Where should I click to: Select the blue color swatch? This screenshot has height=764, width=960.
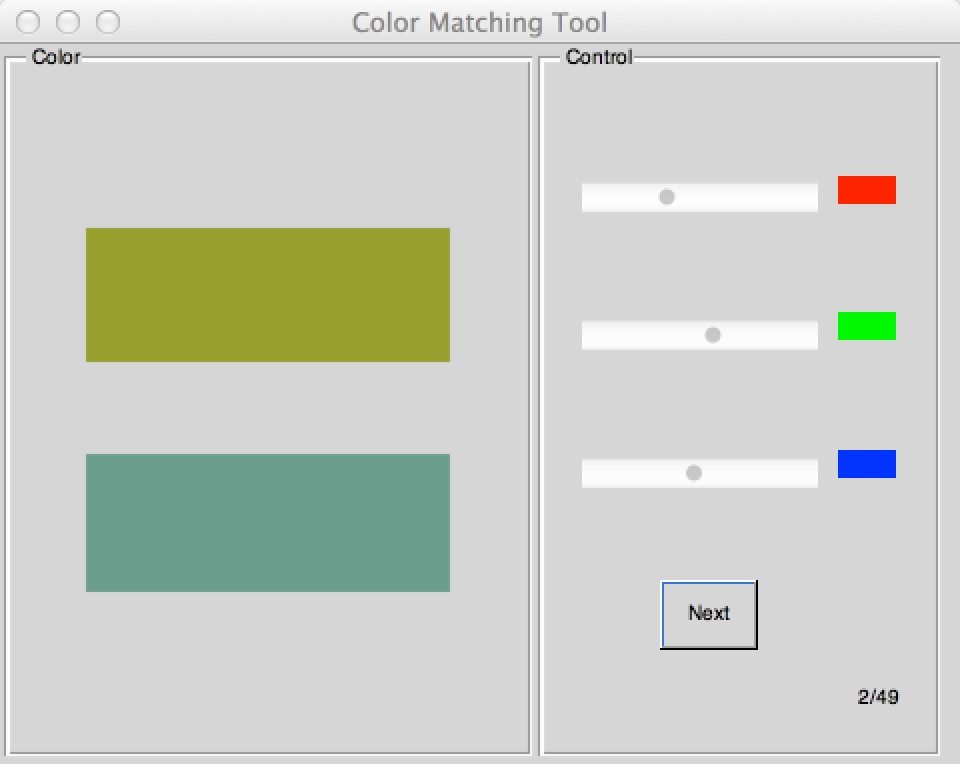pyautogui.click(x=866, y=464)
